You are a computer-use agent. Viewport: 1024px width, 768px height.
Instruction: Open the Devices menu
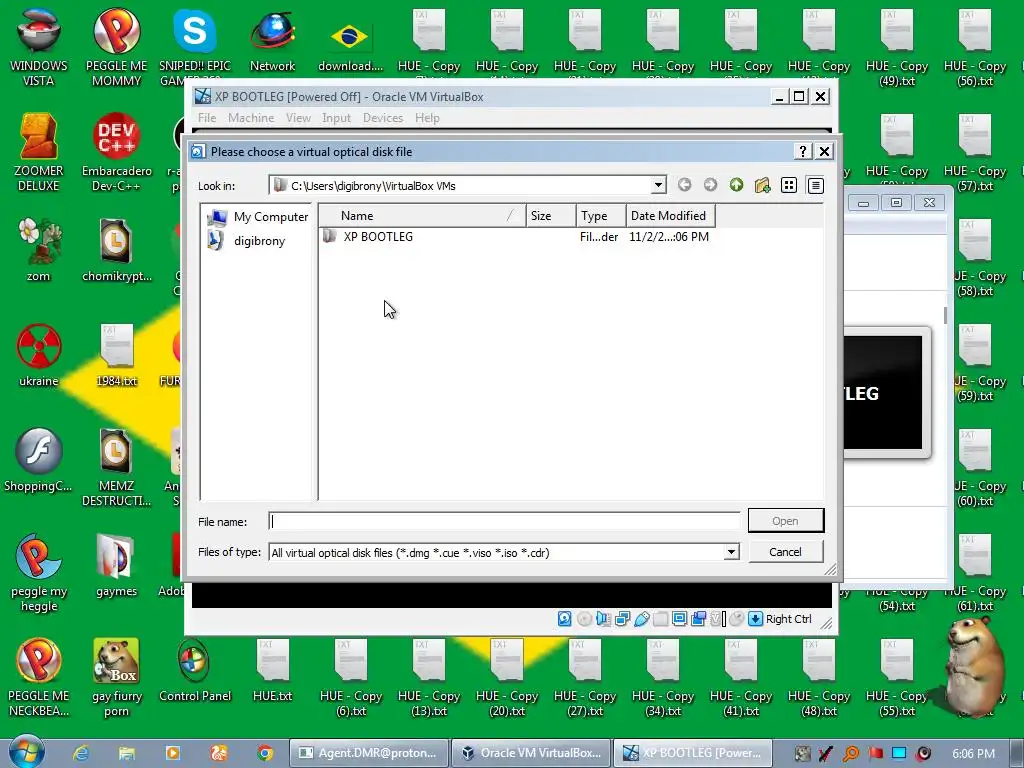pos(383,118)
